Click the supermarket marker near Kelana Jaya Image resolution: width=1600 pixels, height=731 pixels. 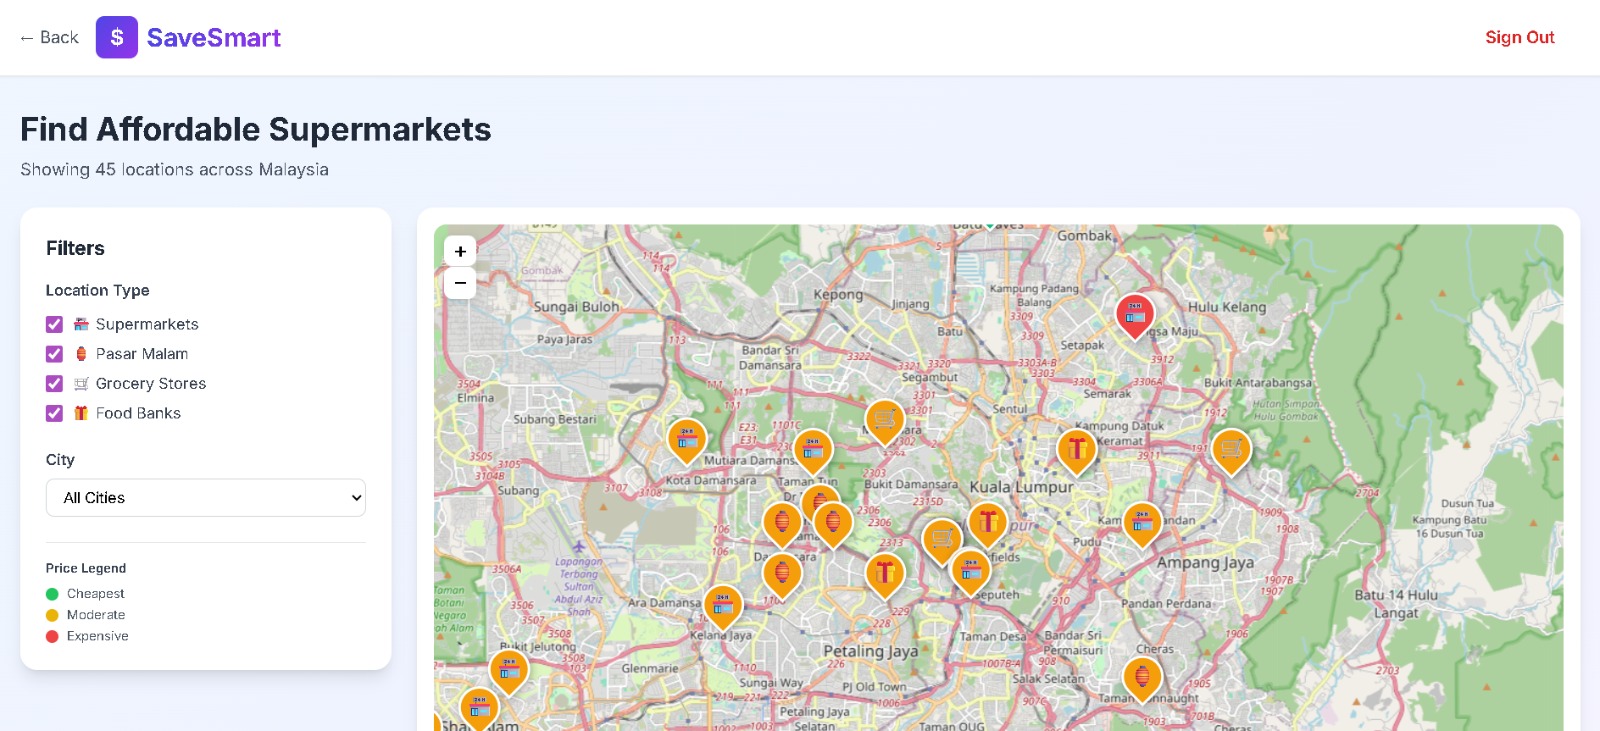point(722,605)
